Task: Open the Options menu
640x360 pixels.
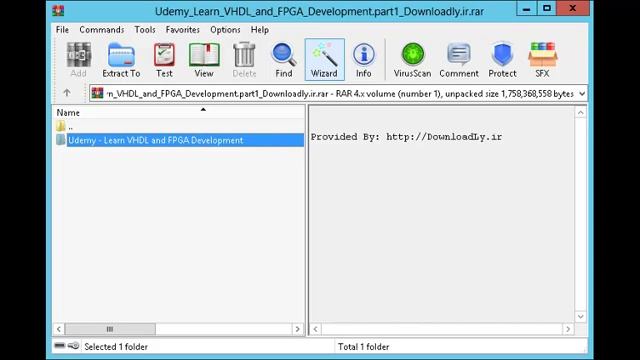Action: [225, 30]
